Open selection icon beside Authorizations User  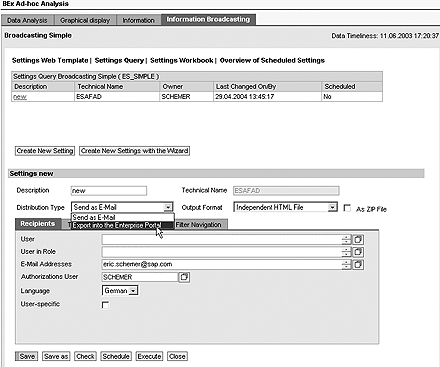[184, 277]
